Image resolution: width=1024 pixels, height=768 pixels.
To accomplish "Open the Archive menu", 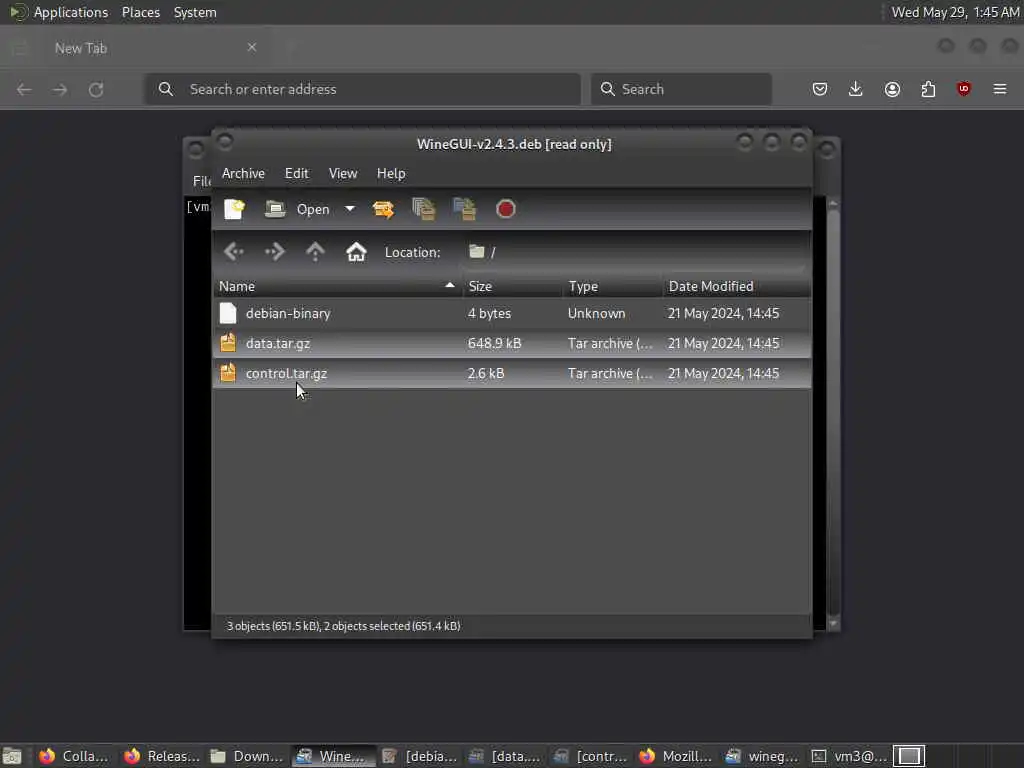I will [x=243, y=173].
